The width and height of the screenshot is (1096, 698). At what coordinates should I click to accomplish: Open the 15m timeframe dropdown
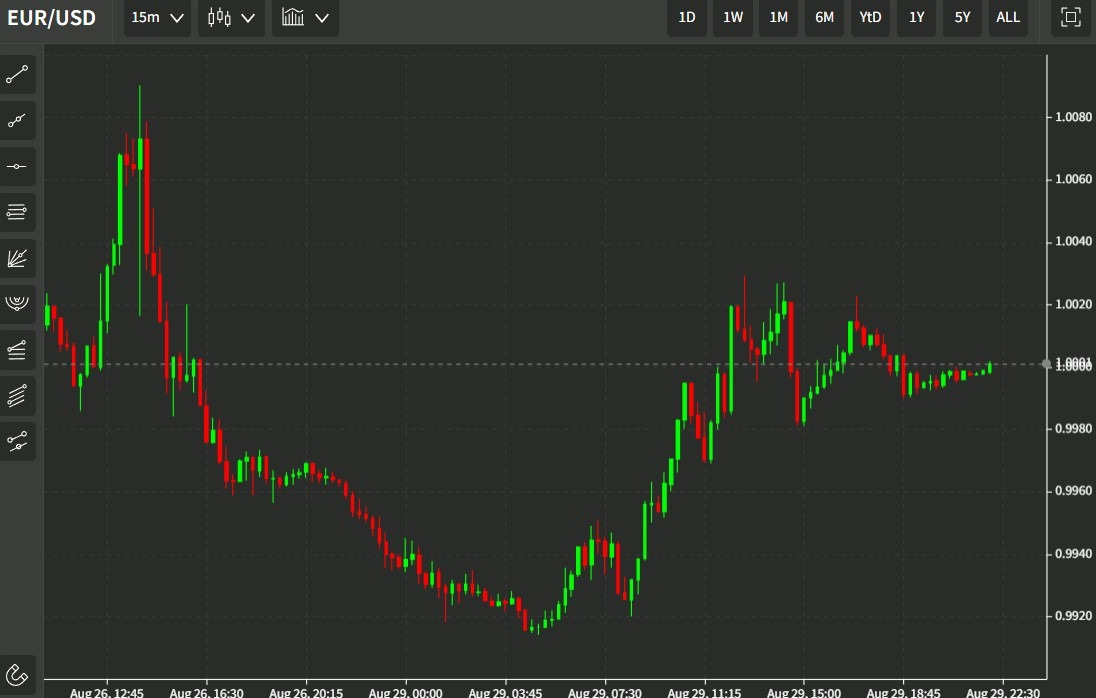157,17
